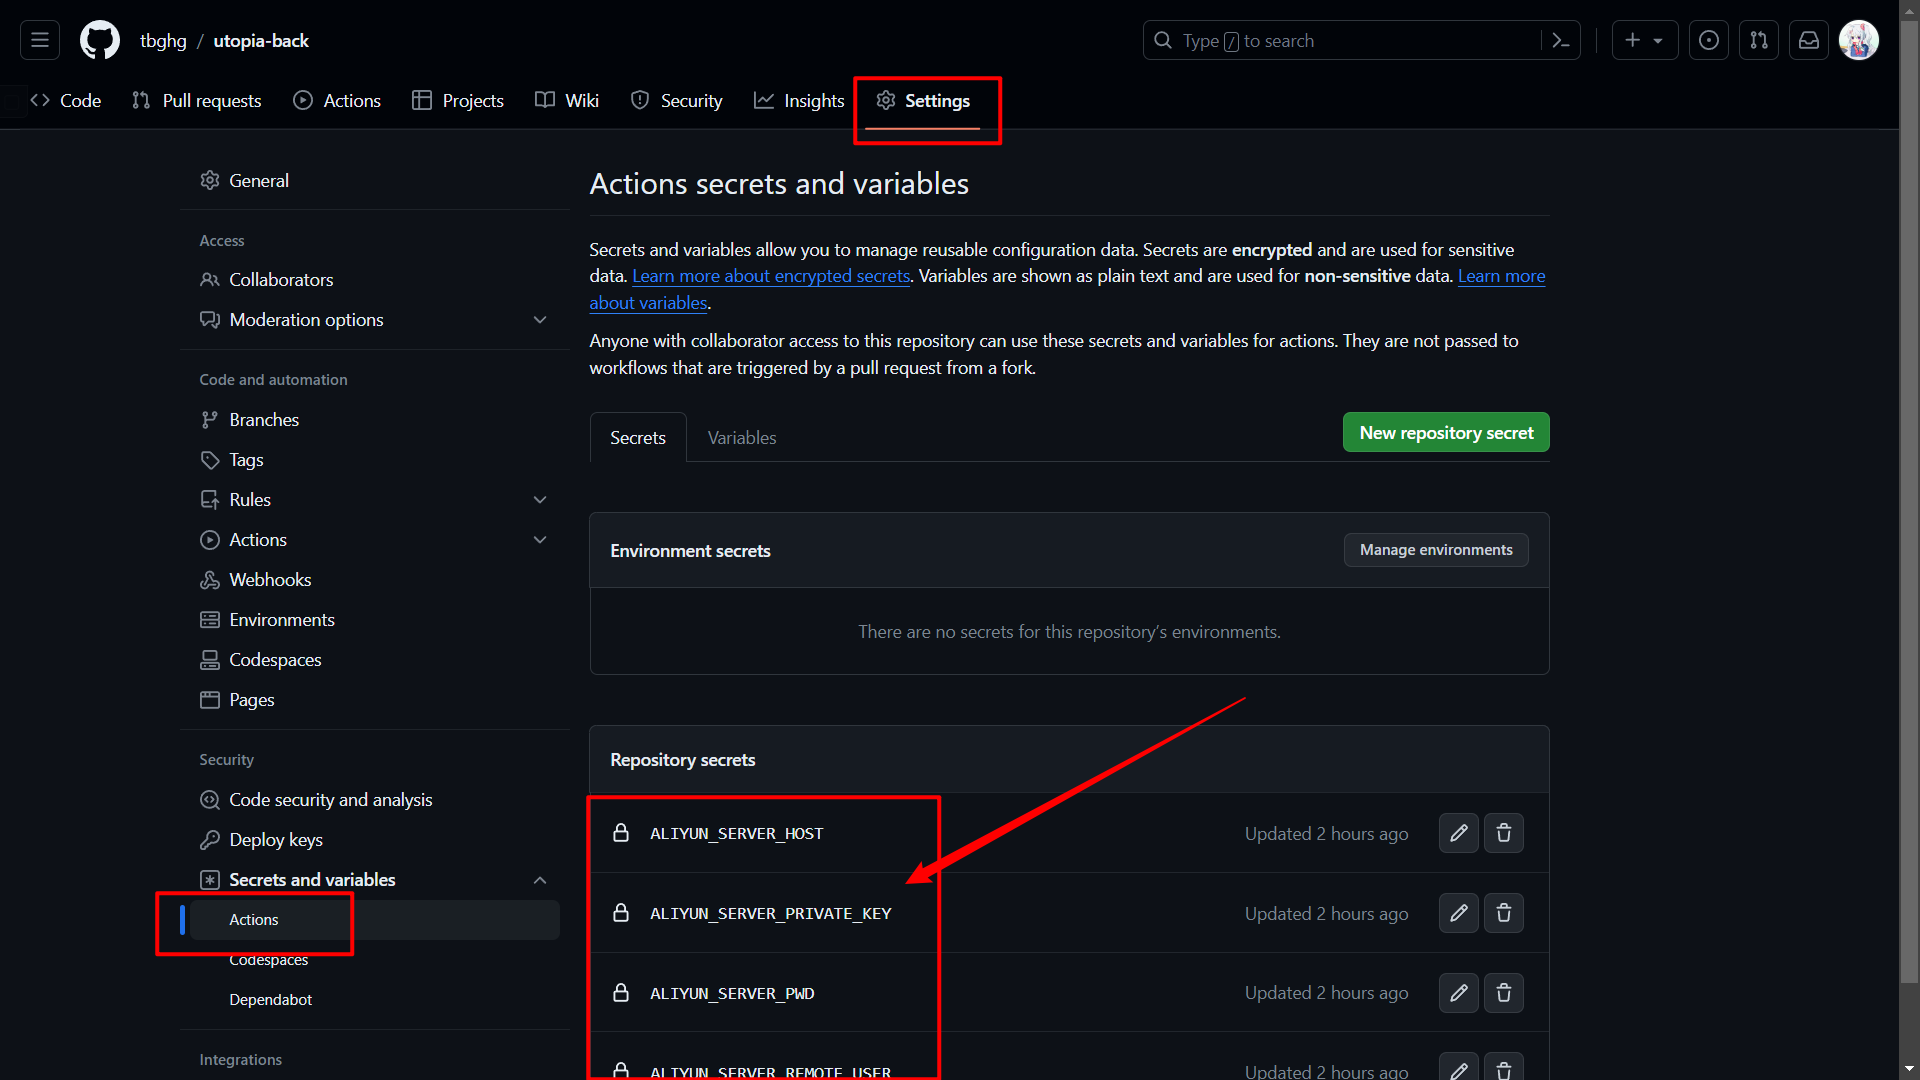The width and height of the screenshot is (1920, 1080).
Task: Open the Insights repository tab
Action: [x=799, y=101]
